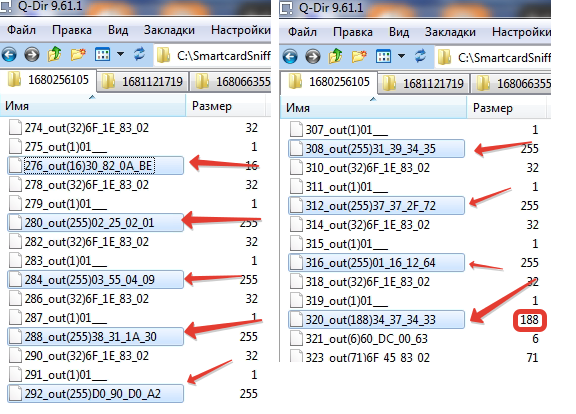Open Правка menu in left window

tap(72, 30)
